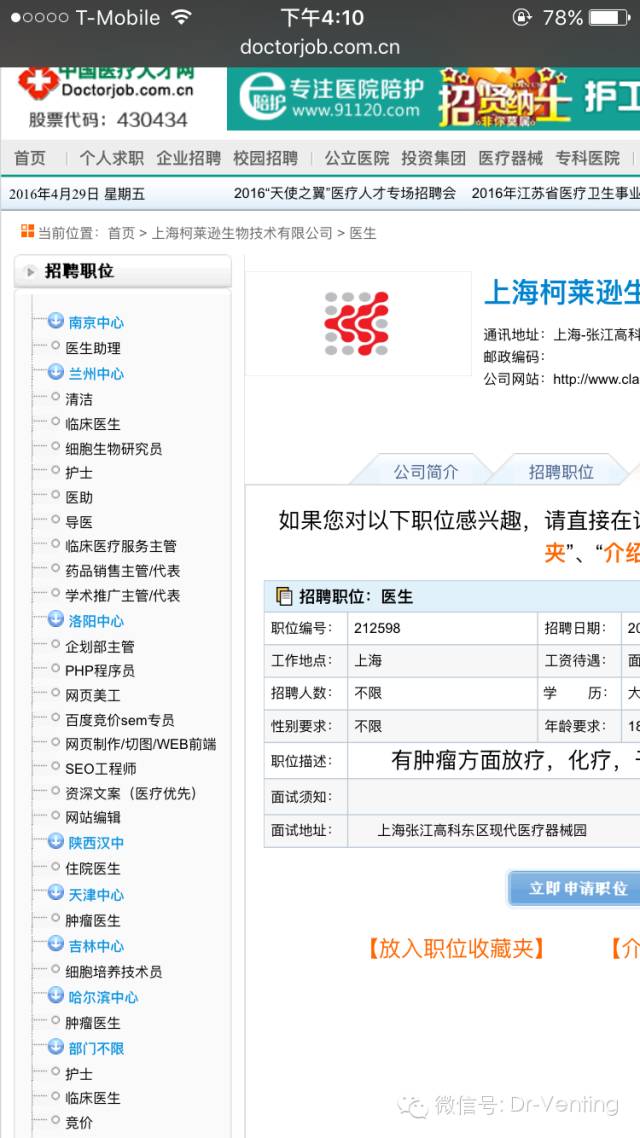Viewport: 640px width, 1138px height.
Task: Collapse the 兰州中心 tree node
Action: click(x=56, y=373)
